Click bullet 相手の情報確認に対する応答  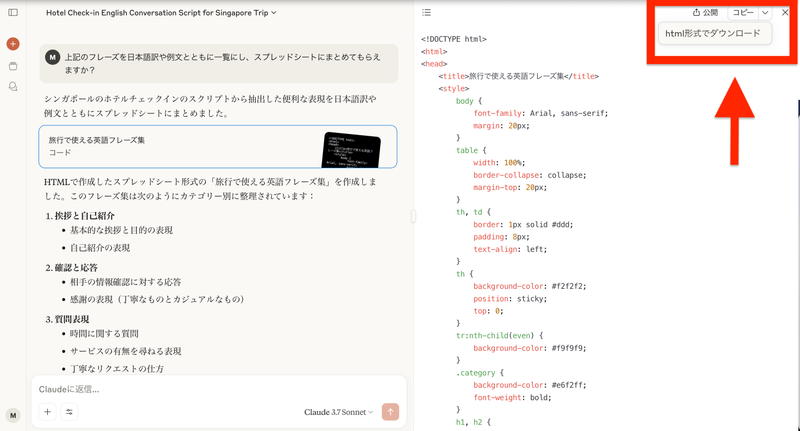point(126,282)
